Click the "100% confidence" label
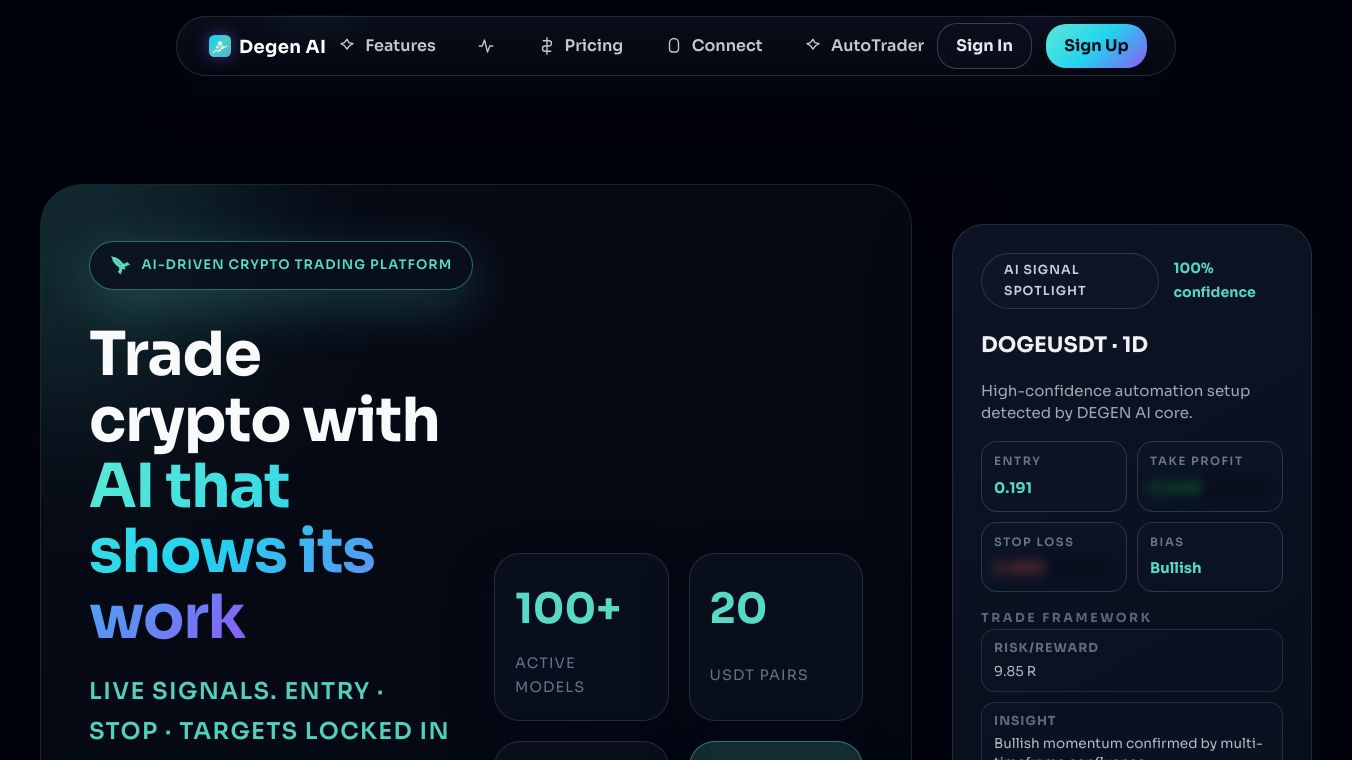This screenshot has height=760, width=1352. [1214, 280]
